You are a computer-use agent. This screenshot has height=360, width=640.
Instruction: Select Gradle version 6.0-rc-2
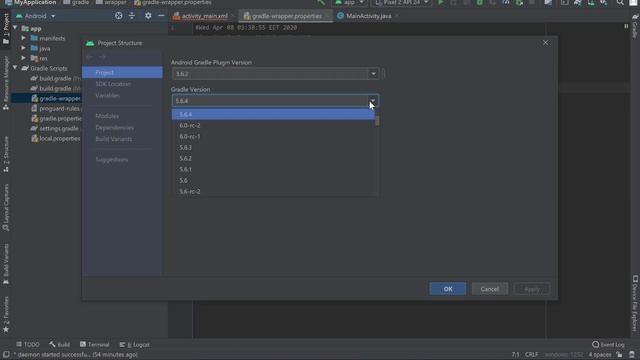point(273,125)
